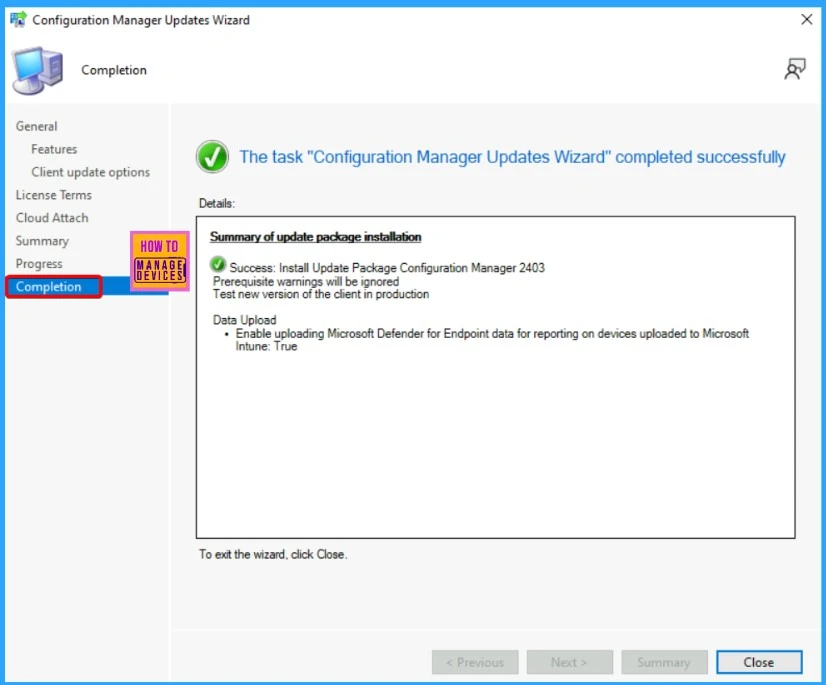Screen dimensions: 826x685
Task: Click the 'Configuration Manager Updates Wizard' window title
Action: tap(141, 20)
